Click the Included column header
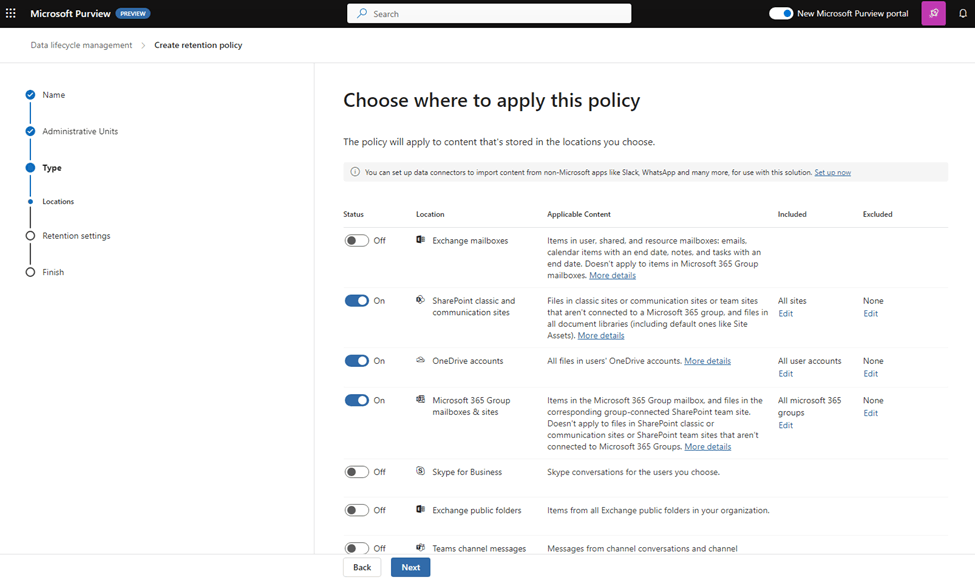 pyautogui.click(x=792, y=214)
